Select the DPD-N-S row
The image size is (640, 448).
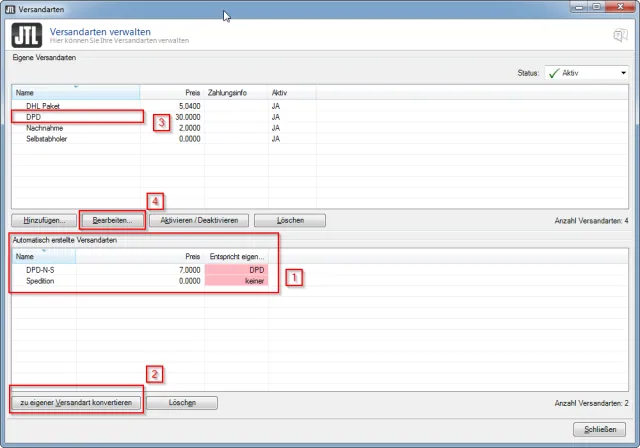coord(320,270)
